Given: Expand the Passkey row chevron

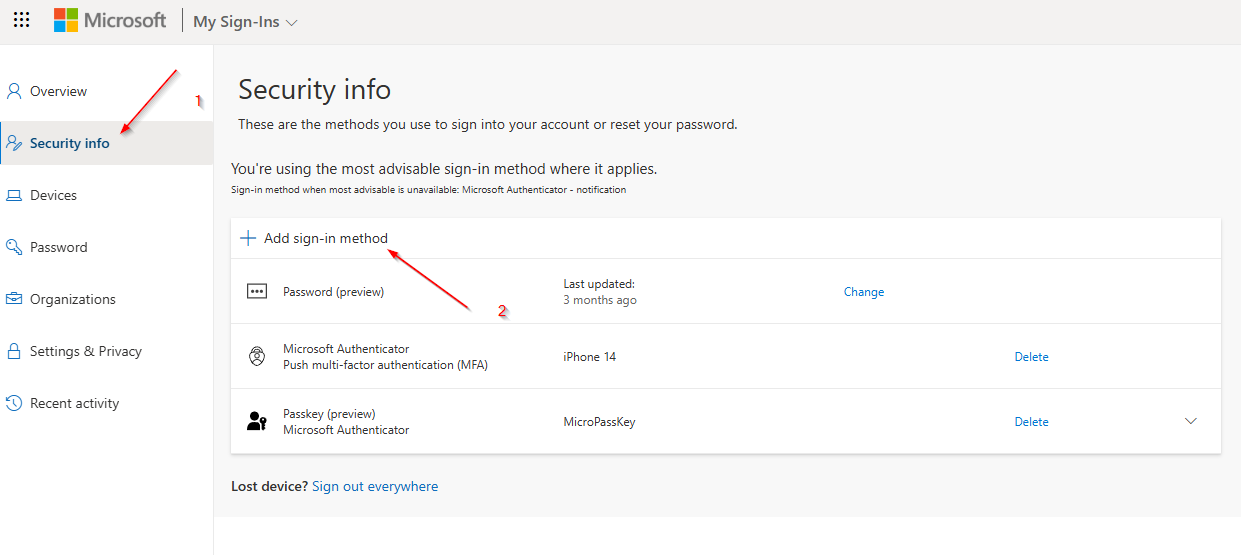Looking at the screenshot, I should coord(1191,421).
